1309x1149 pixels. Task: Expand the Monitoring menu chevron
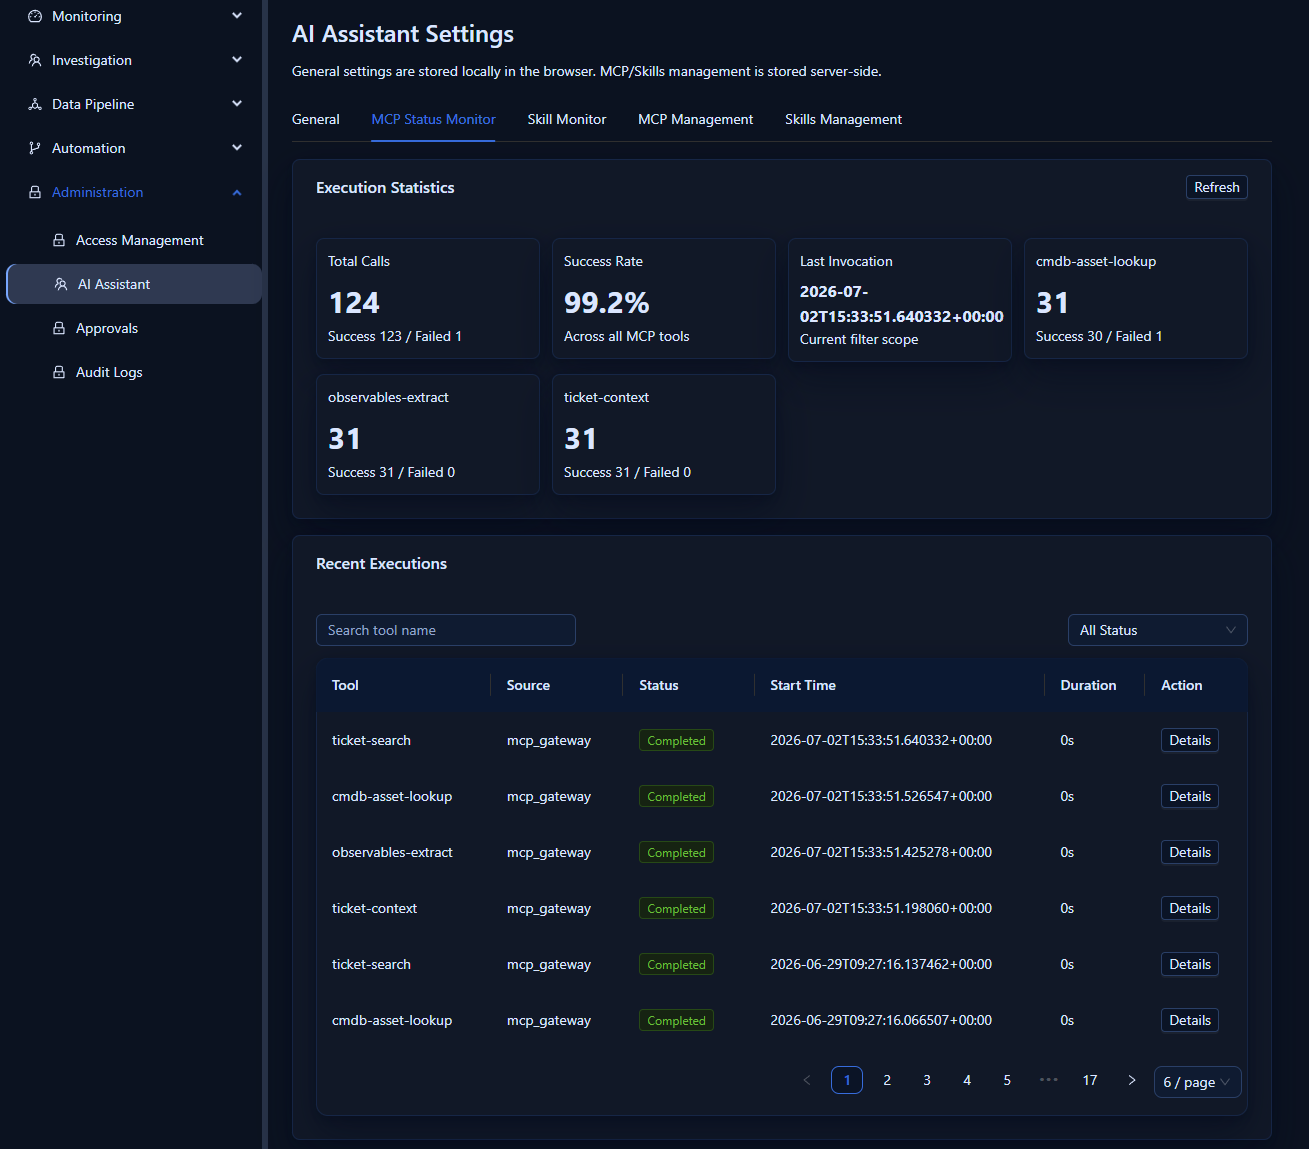coord(237,16)
